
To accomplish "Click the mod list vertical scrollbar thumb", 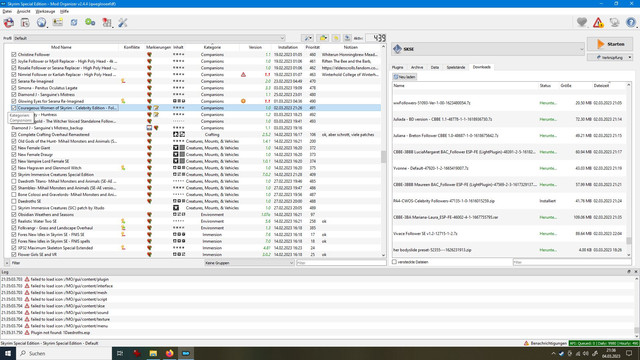I will [x=383, y=157].
